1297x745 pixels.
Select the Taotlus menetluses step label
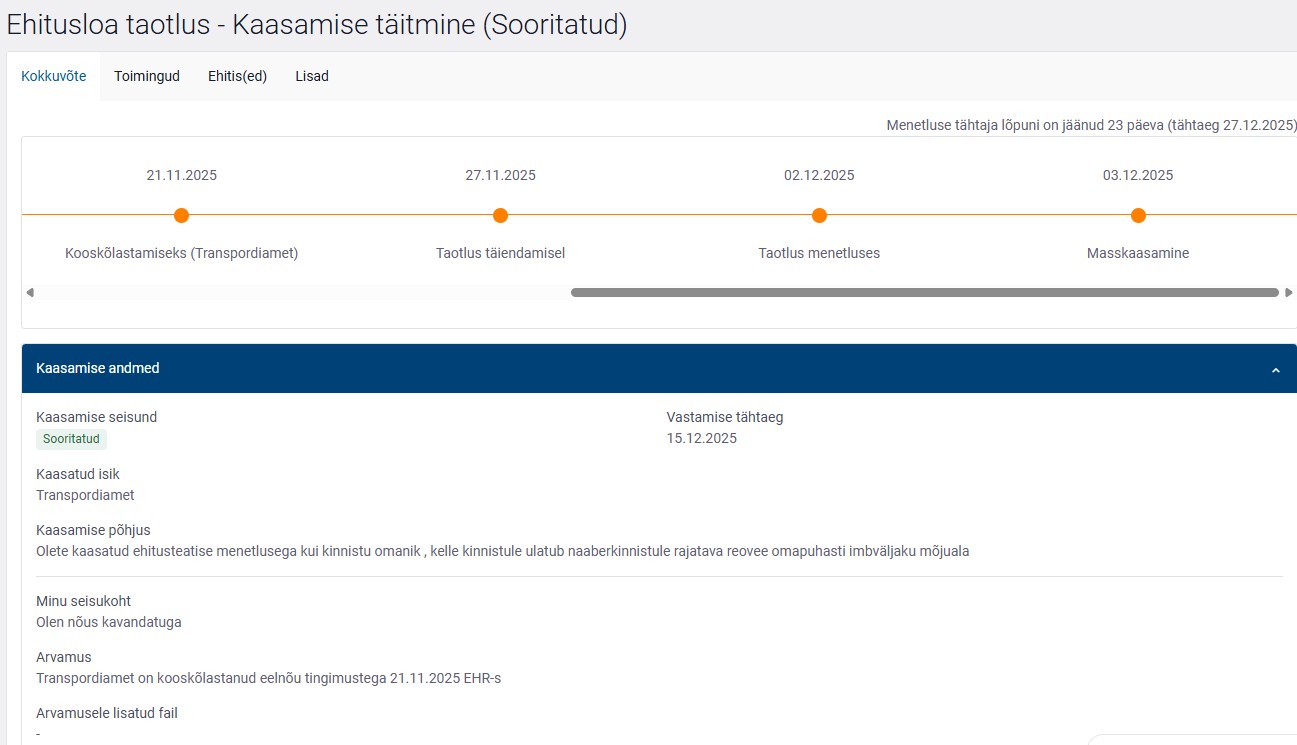pos(819,253)
